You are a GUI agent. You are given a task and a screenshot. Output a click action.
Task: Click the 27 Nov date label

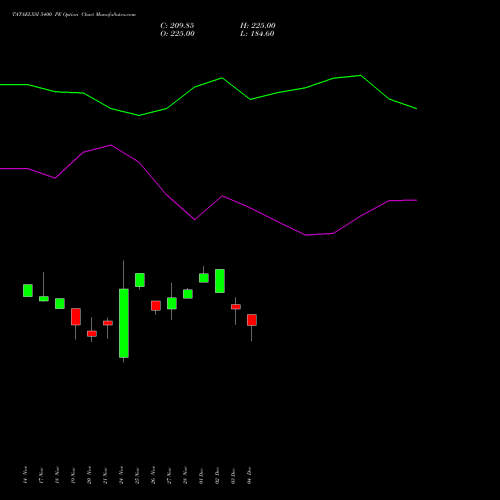click(x=169, y=475)
